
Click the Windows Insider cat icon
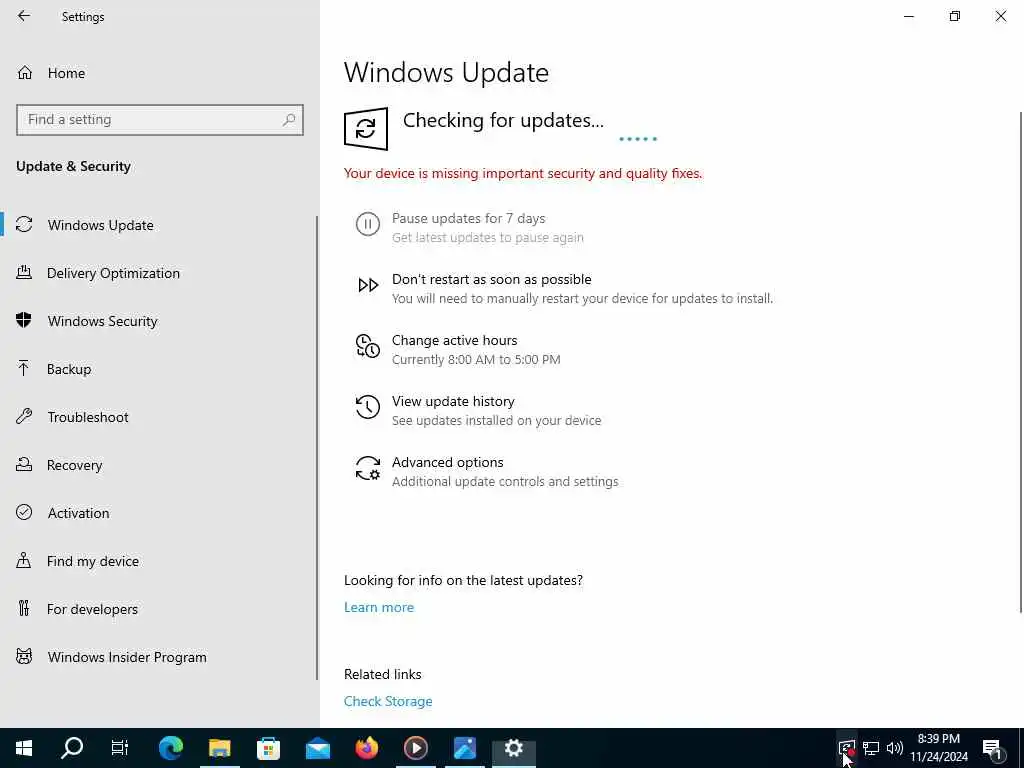tap(24, 656)
